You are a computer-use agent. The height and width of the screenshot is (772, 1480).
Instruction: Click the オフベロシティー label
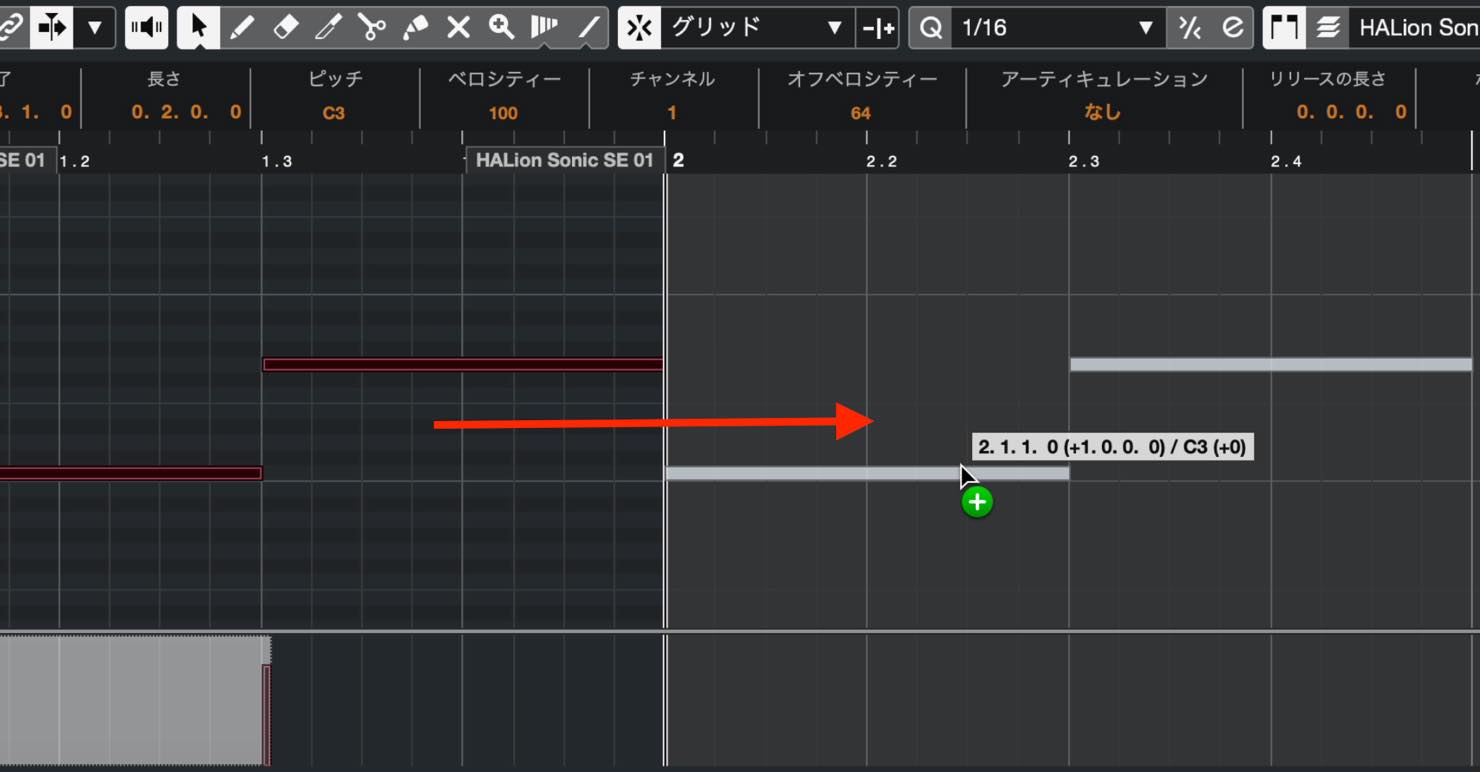pos(862,79)
